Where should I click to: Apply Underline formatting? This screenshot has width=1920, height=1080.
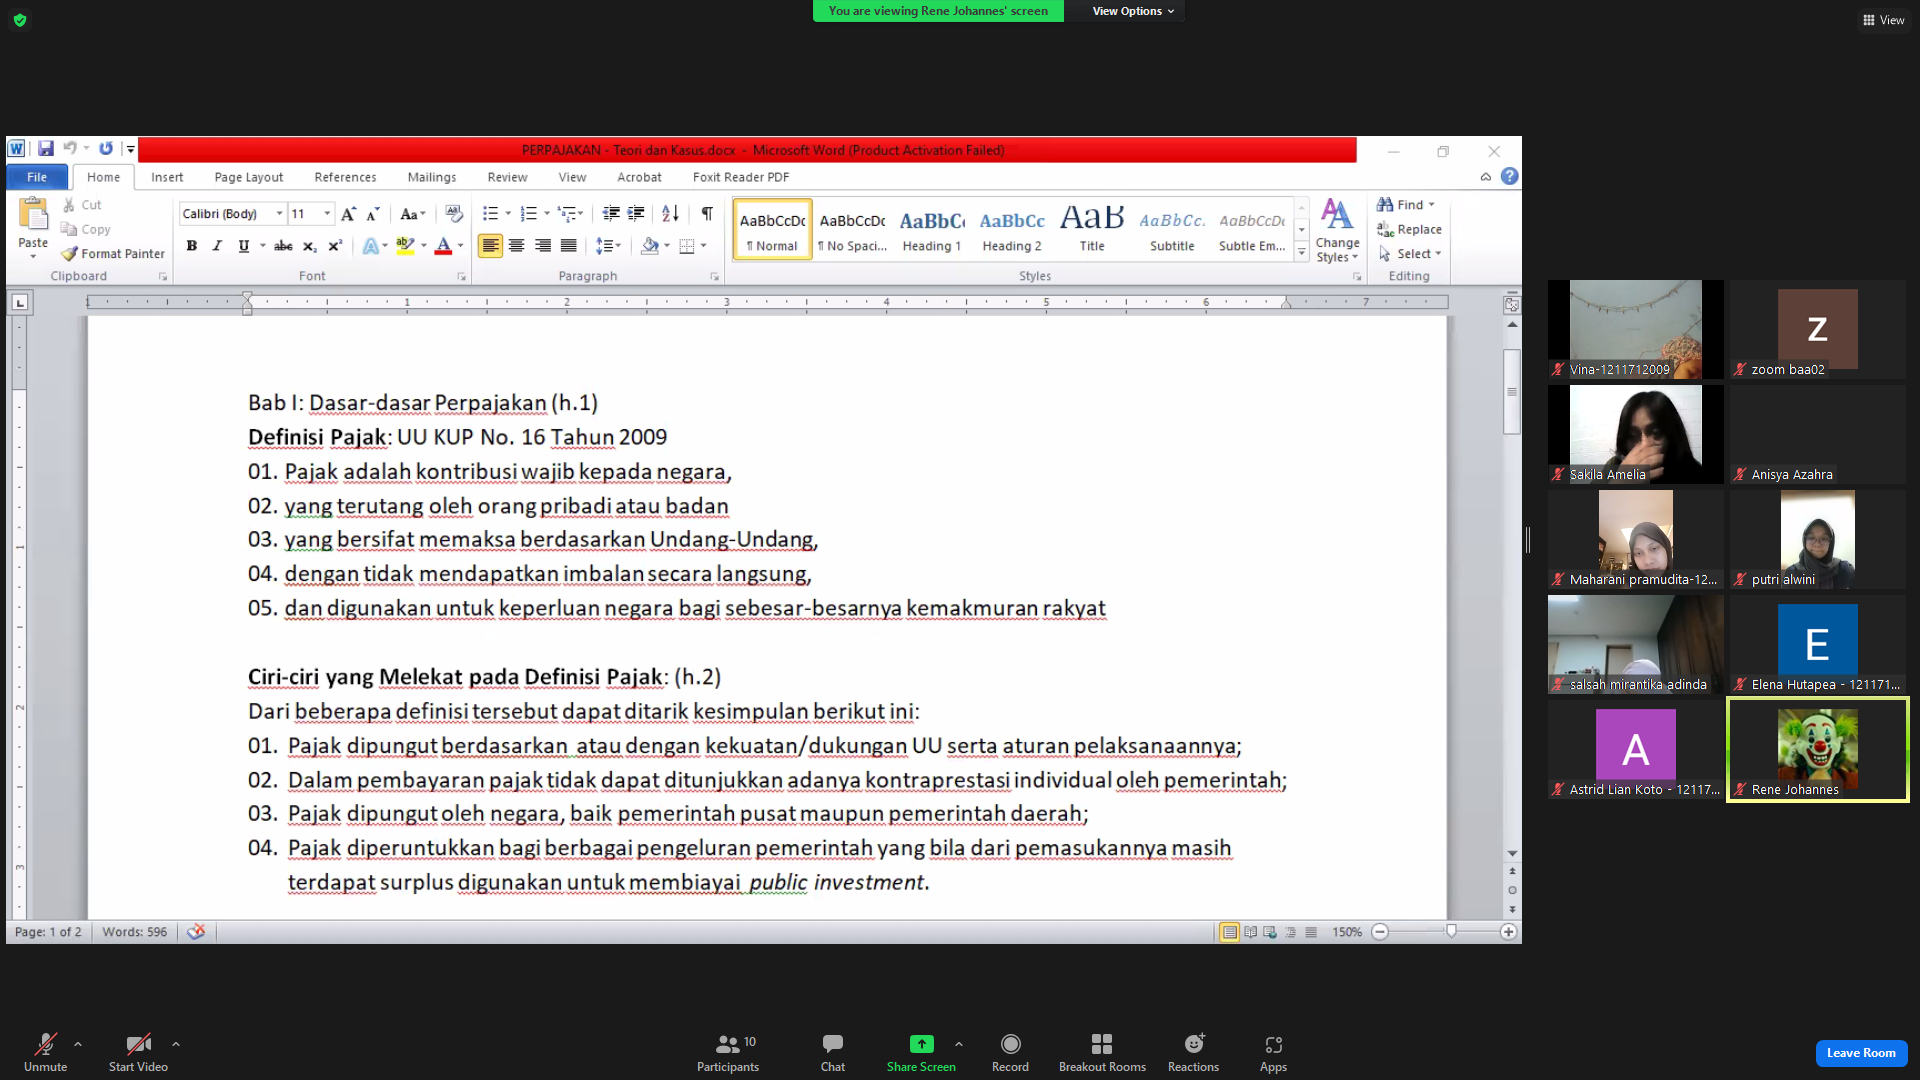point(243,246)
